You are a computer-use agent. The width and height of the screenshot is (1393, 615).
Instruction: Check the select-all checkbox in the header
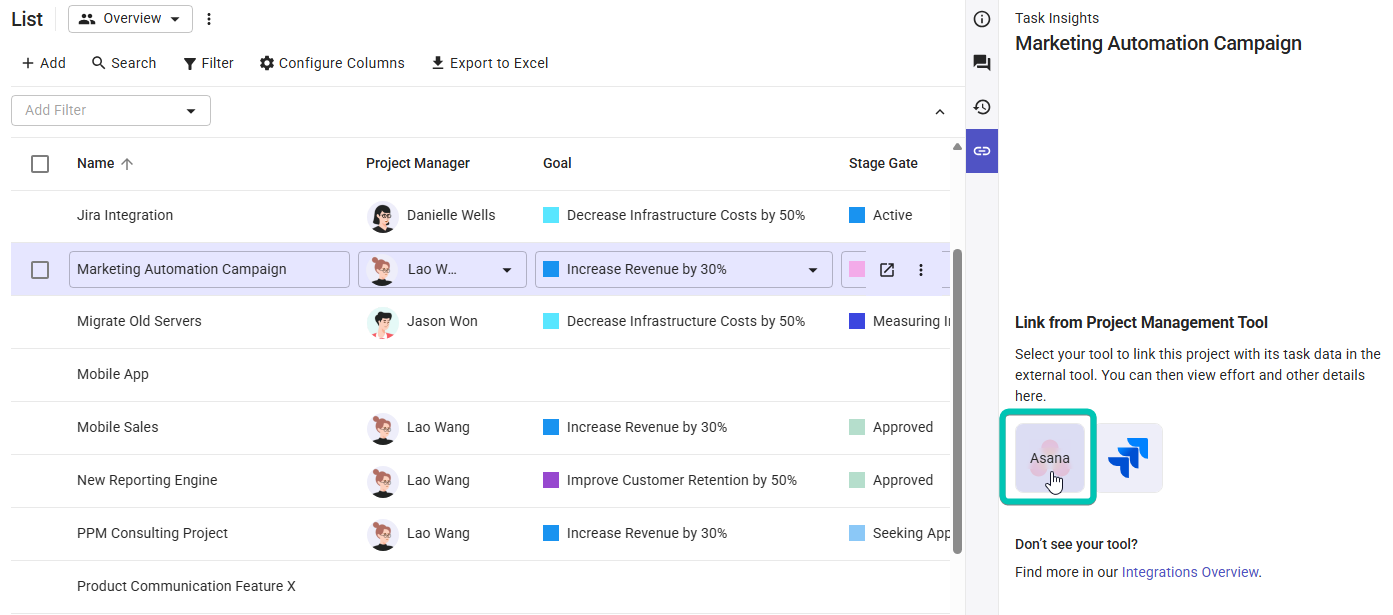coord(40,163)
